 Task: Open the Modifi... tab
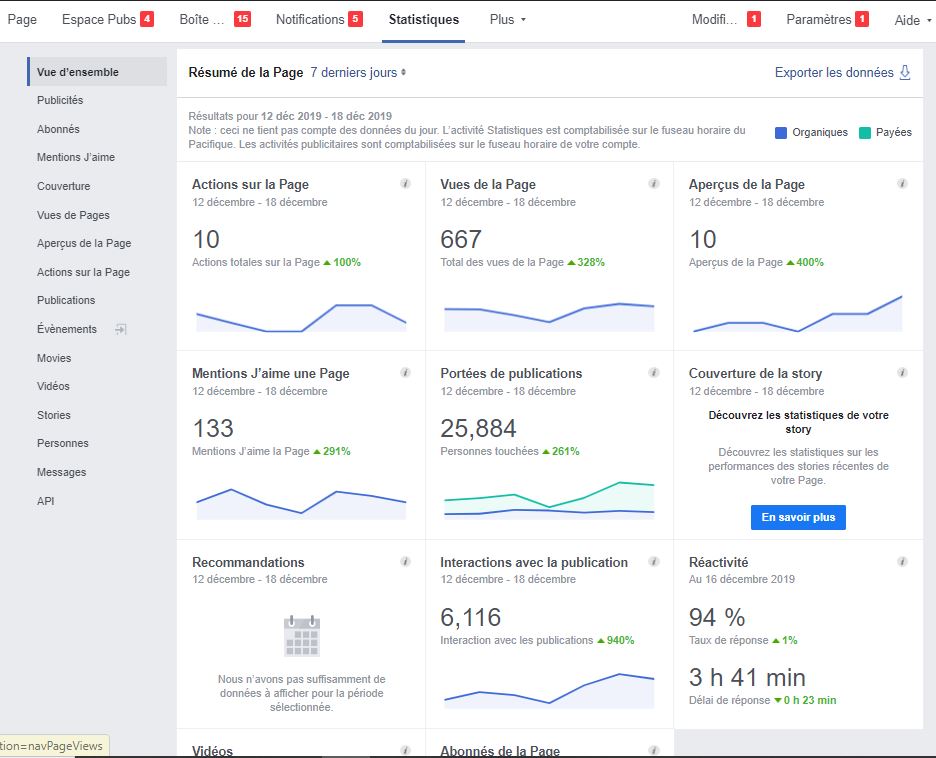pos(714,19)
